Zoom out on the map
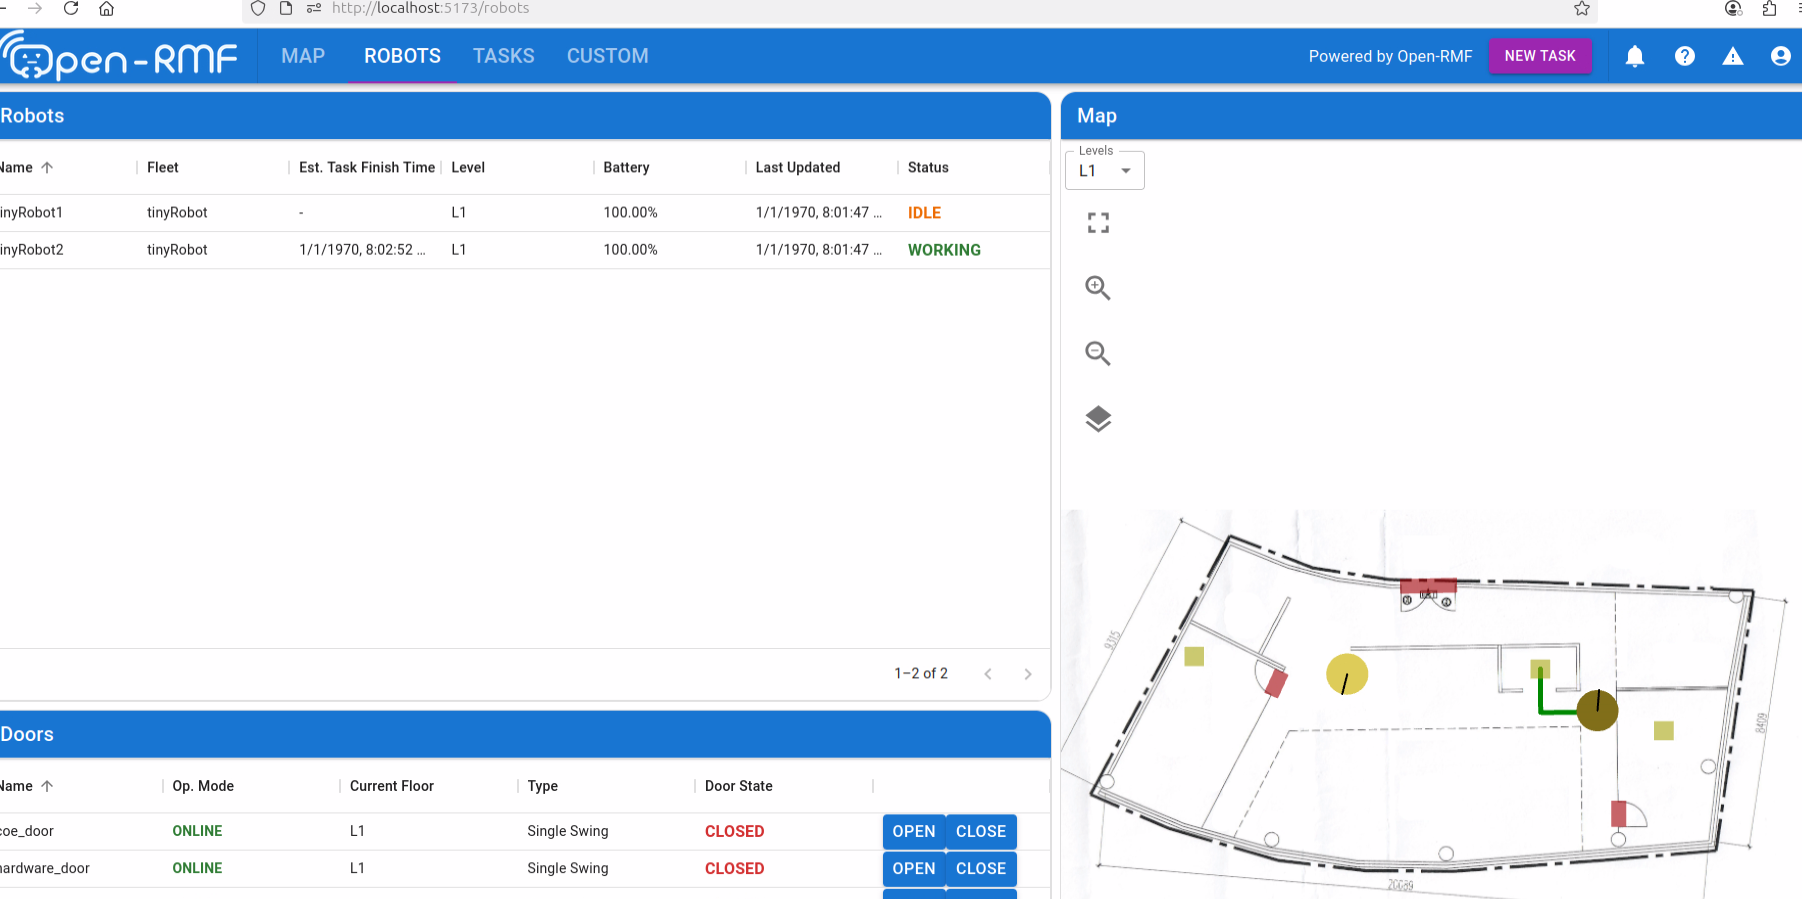This screenshot has width=1802, height=899. pyautogui.click(x=1098, y=353)
